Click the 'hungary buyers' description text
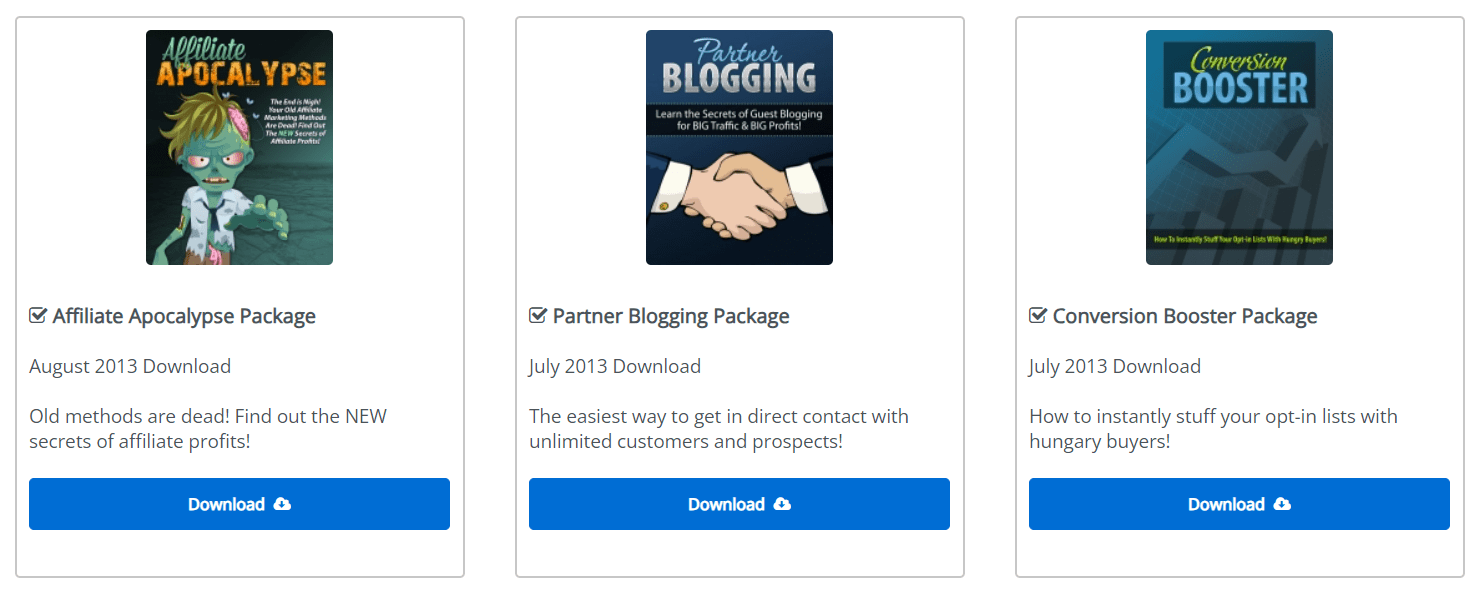The width and height of the screenshot is (1479, 595). 1100,441
